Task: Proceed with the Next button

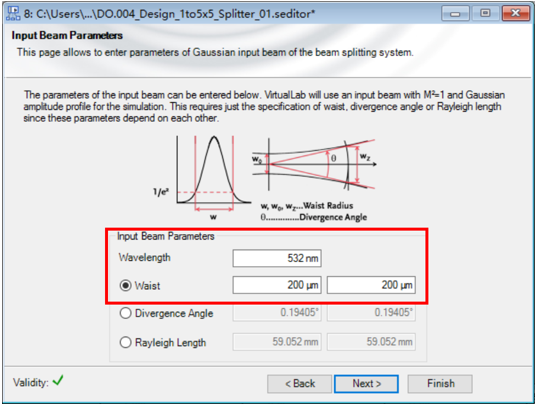Action: [x=366, y=384]
